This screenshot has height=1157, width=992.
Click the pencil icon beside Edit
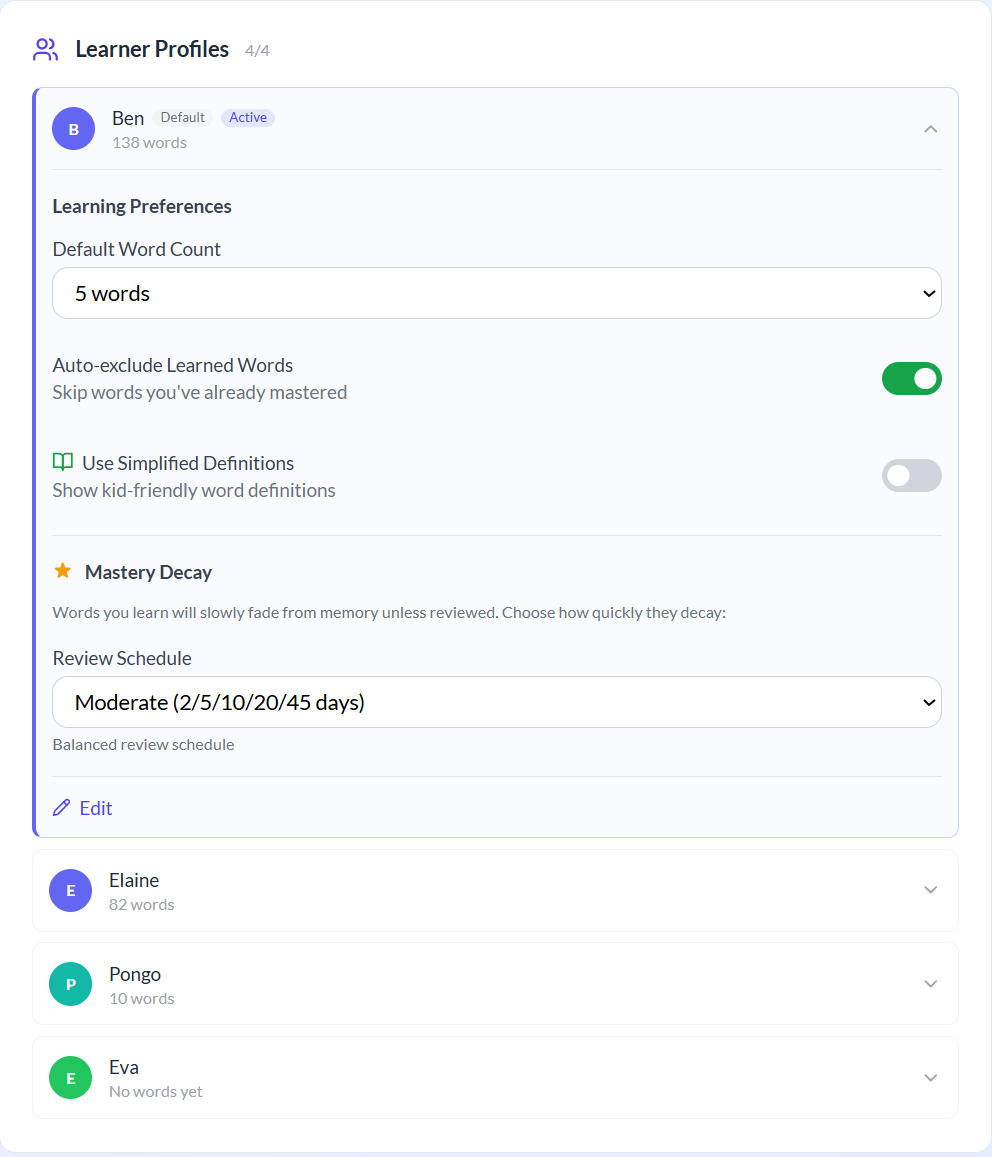point(61,807)
